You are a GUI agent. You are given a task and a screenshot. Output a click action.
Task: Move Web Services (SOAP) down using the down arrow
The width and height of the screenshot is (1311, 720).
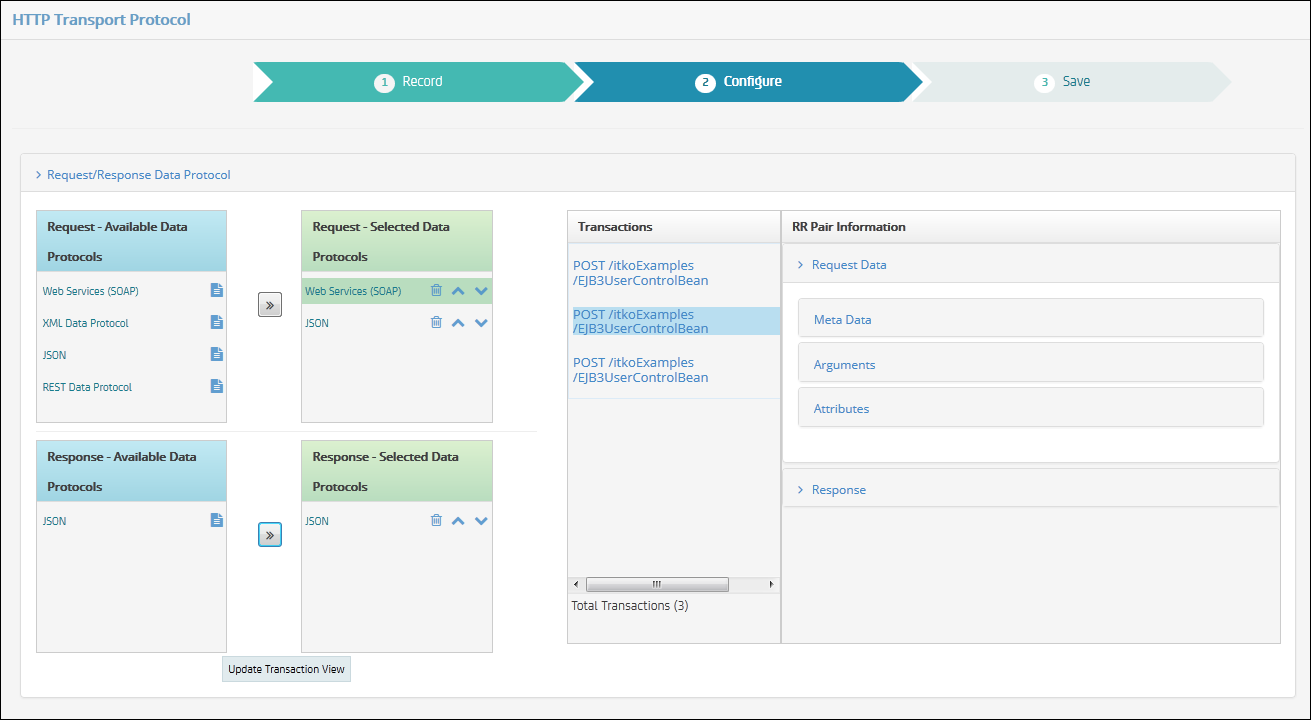(x=481, y=290)
